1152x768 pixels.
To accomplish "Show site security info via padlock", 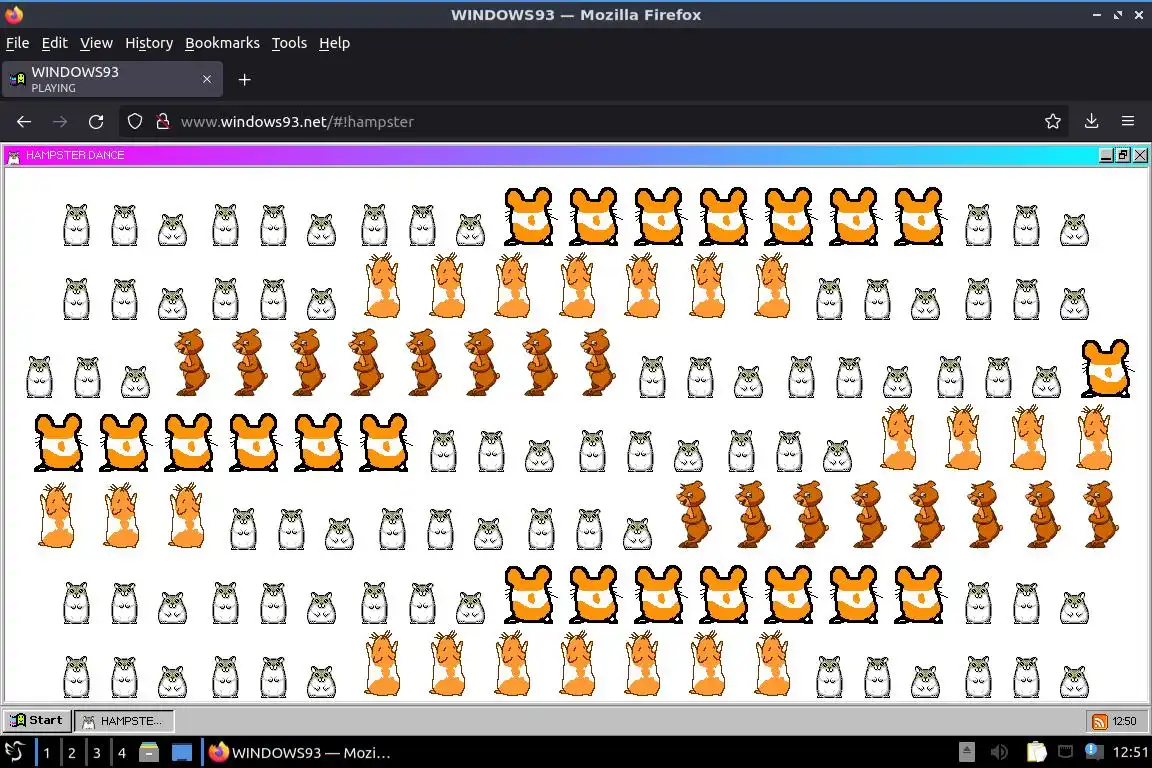I will (163, 122).
